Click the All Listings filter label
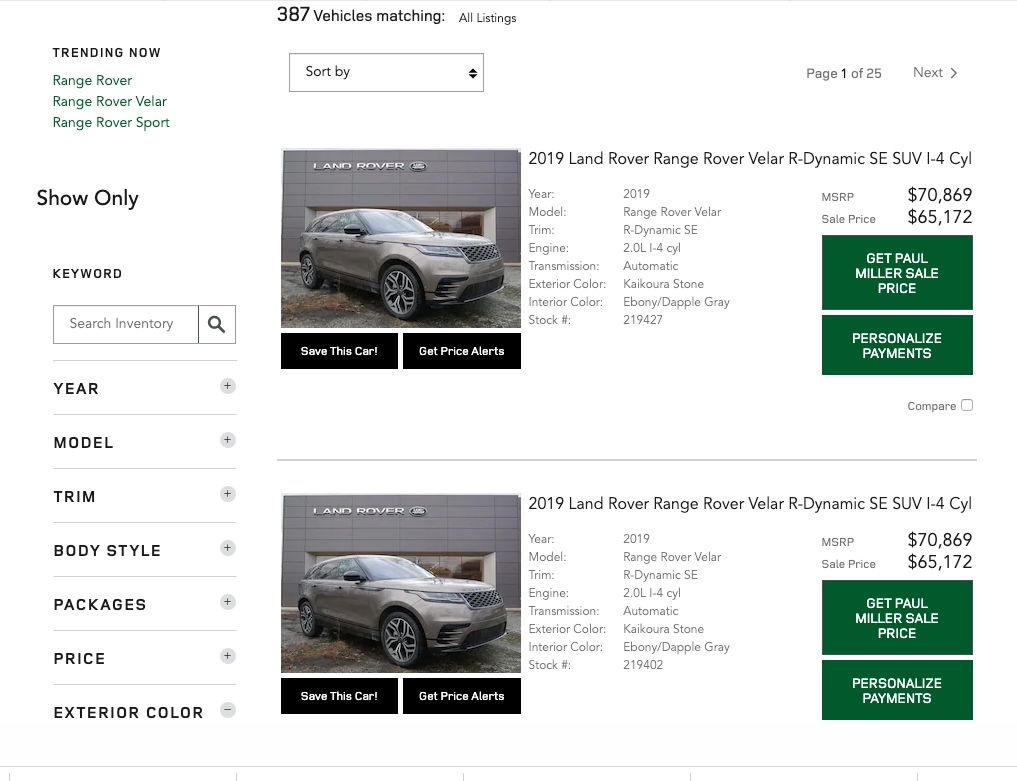The width and height of the screenshot is (1017, 781). 488,18
